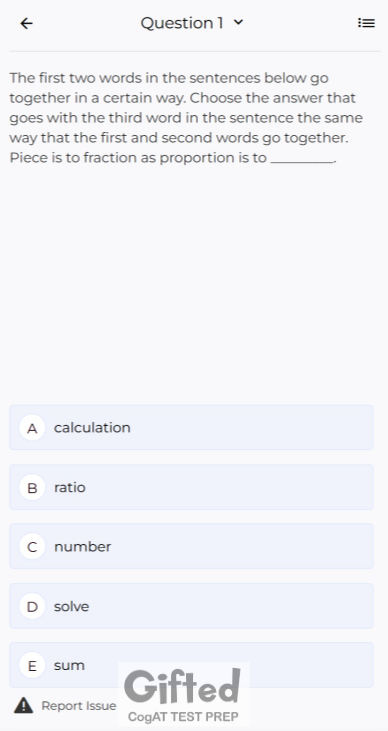Select the letter B circle badge
The image size is (388, 731).
[32, 487]
